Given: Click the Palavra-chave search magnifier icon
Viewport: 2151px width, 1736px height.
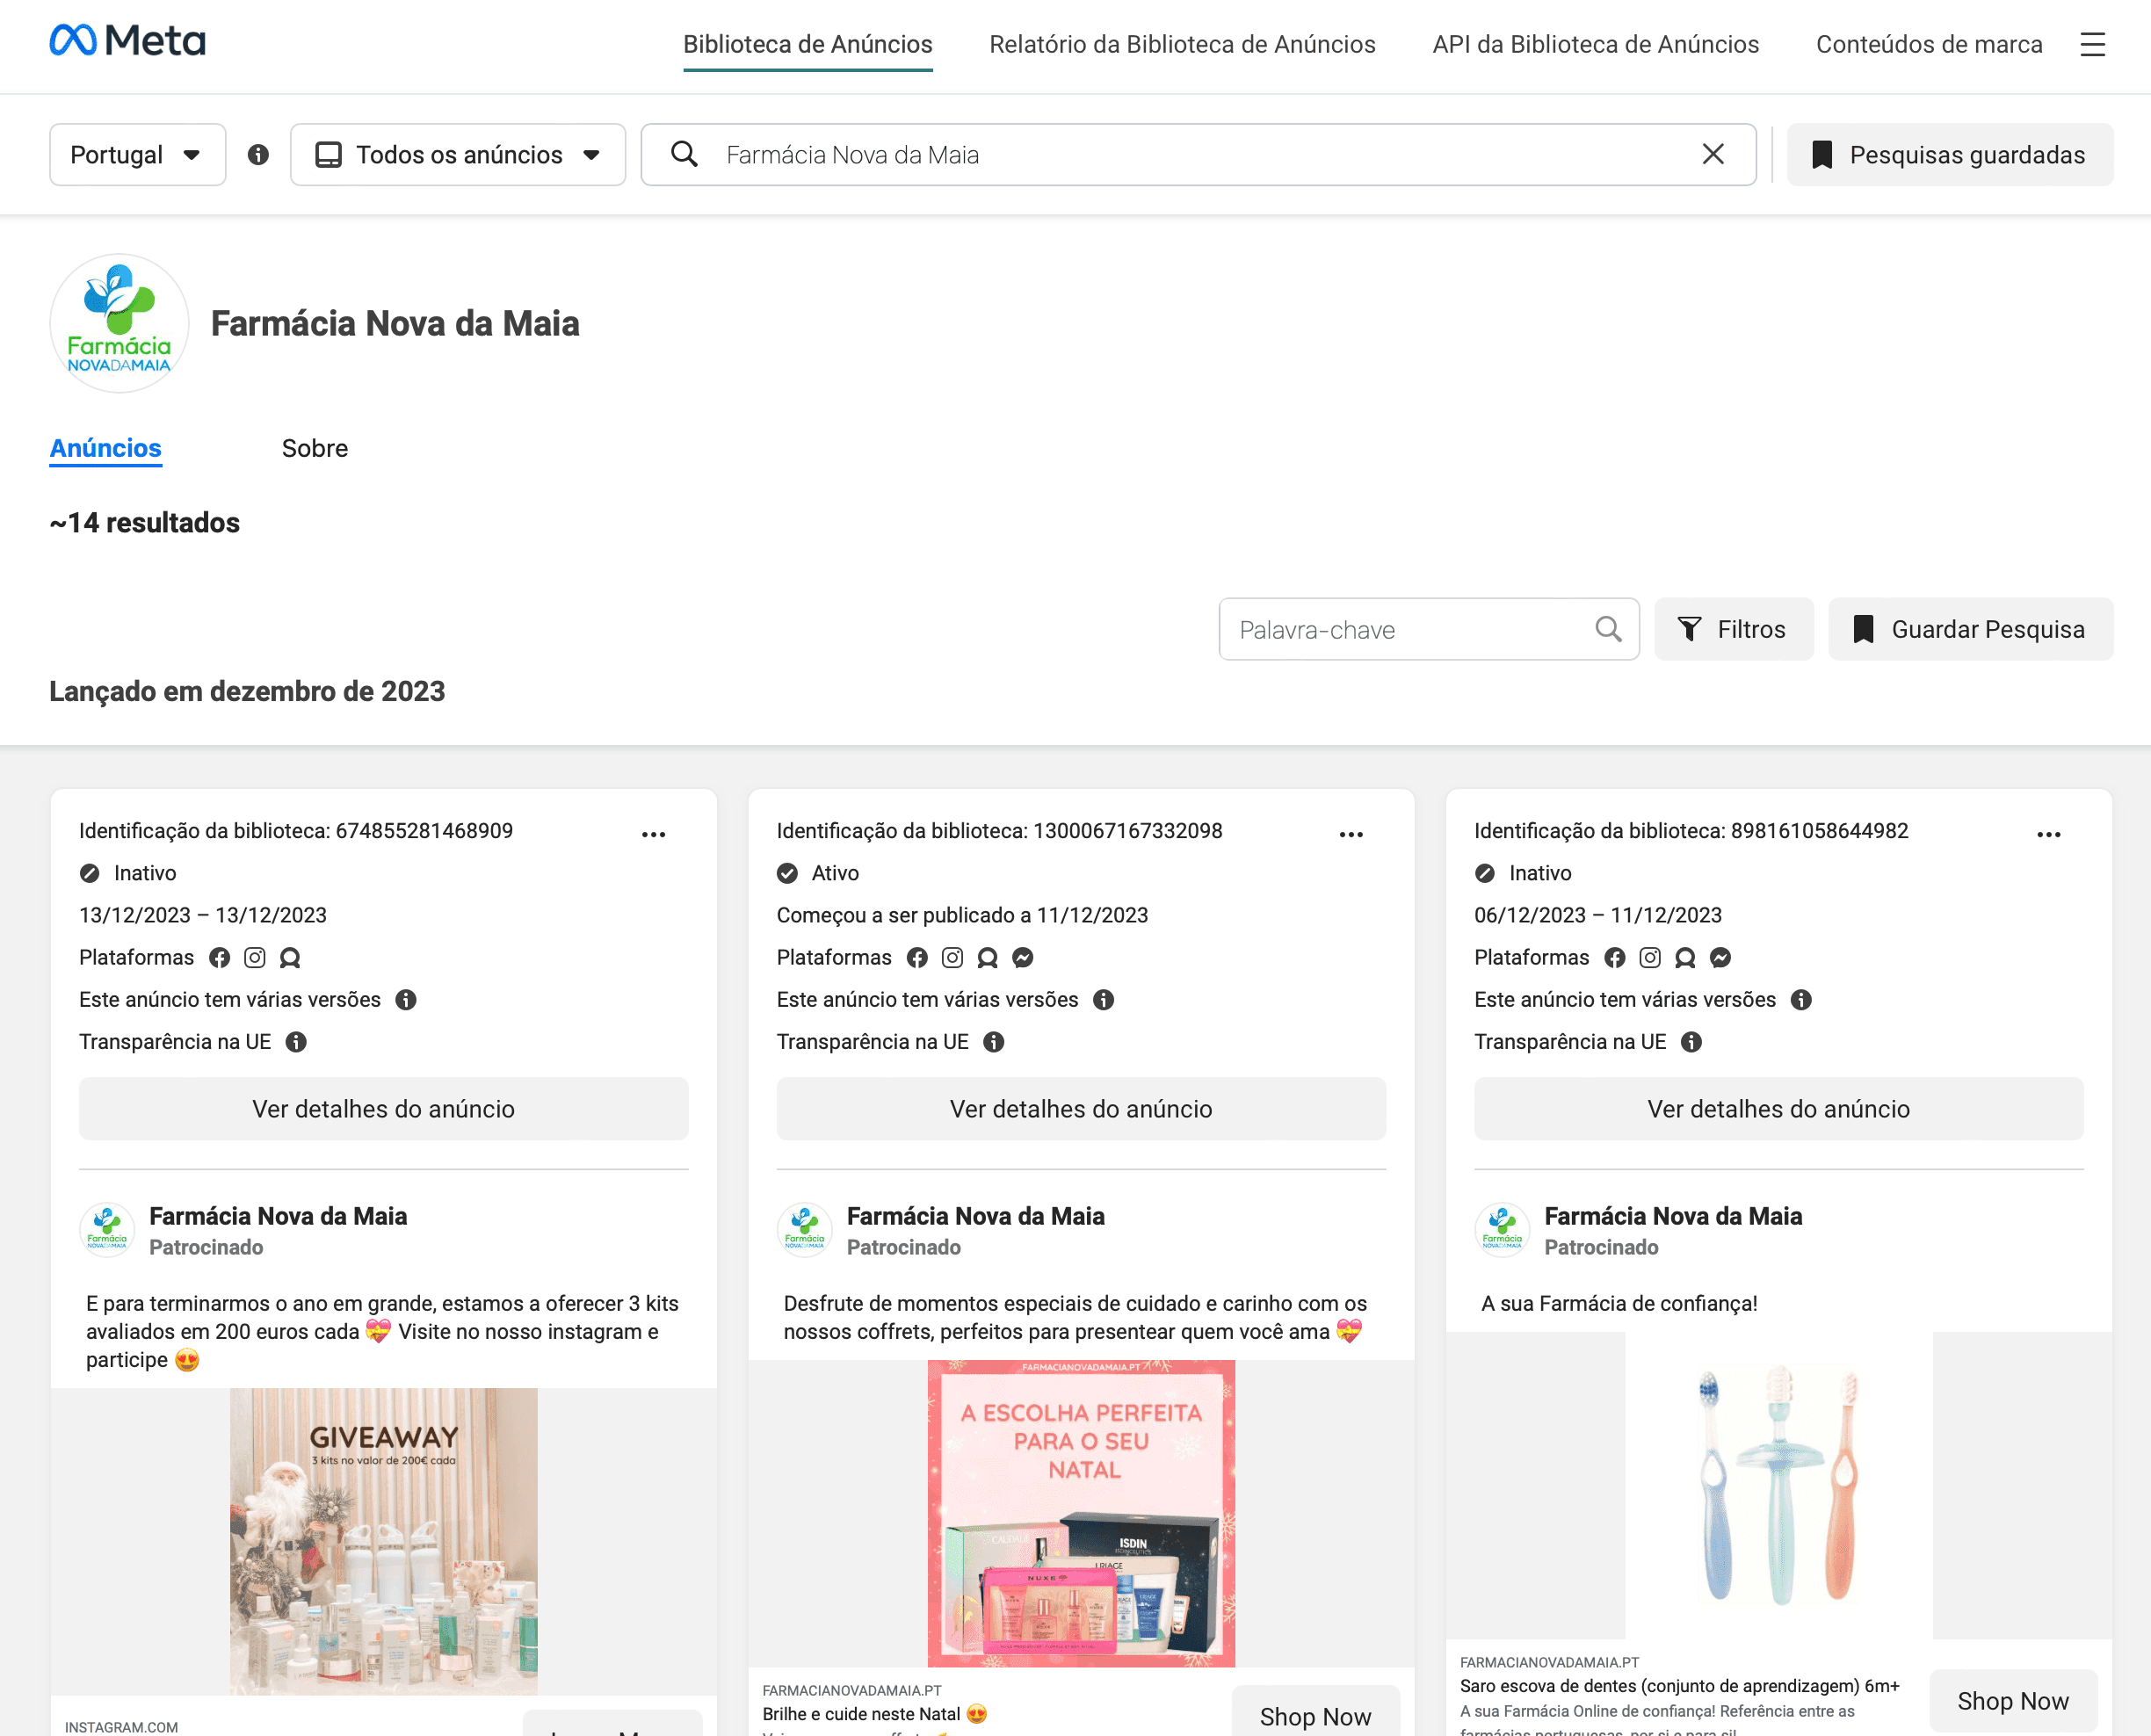Looking at the screenshot, I should [1607, 629].
